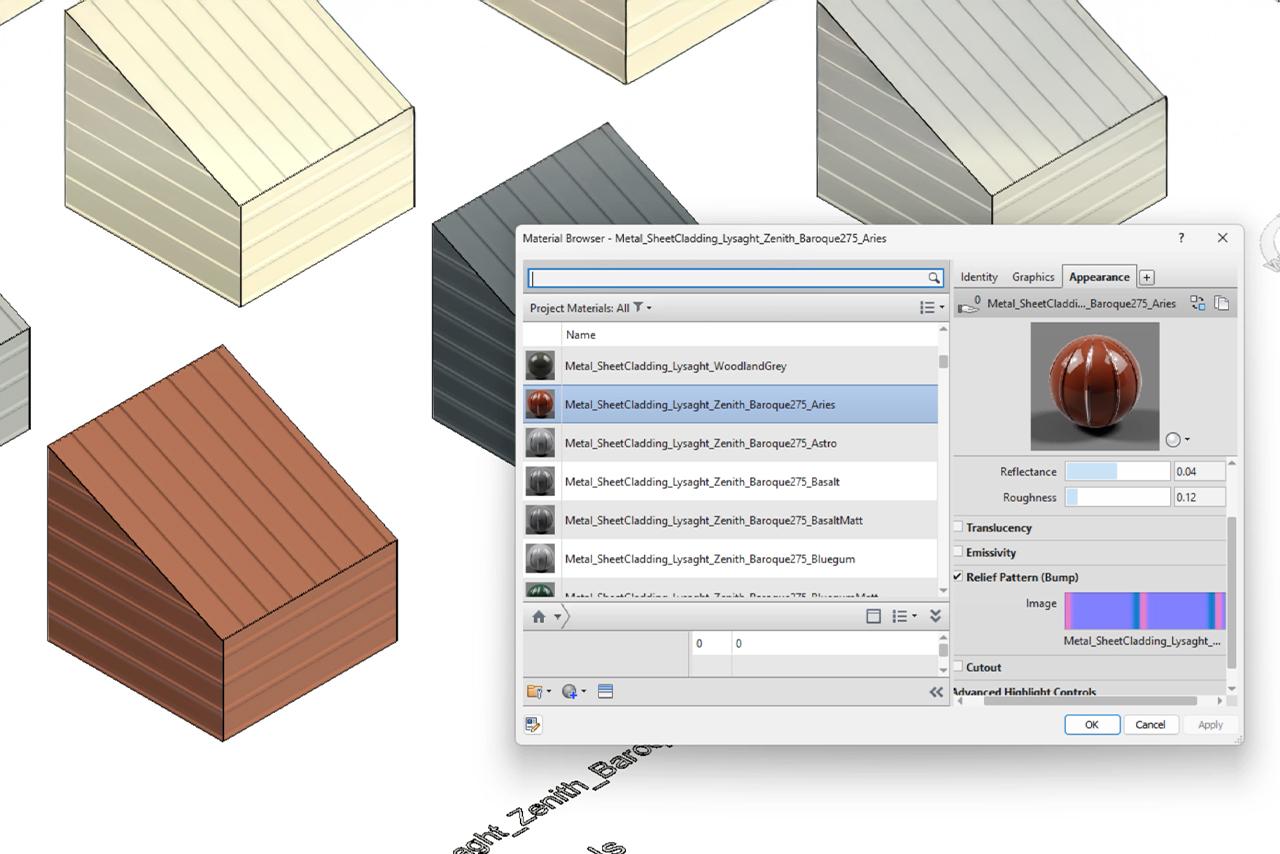Click the large material preview sphere
The width and height of the screenshot is (1280, 854).
click(x=1095, y=386)
